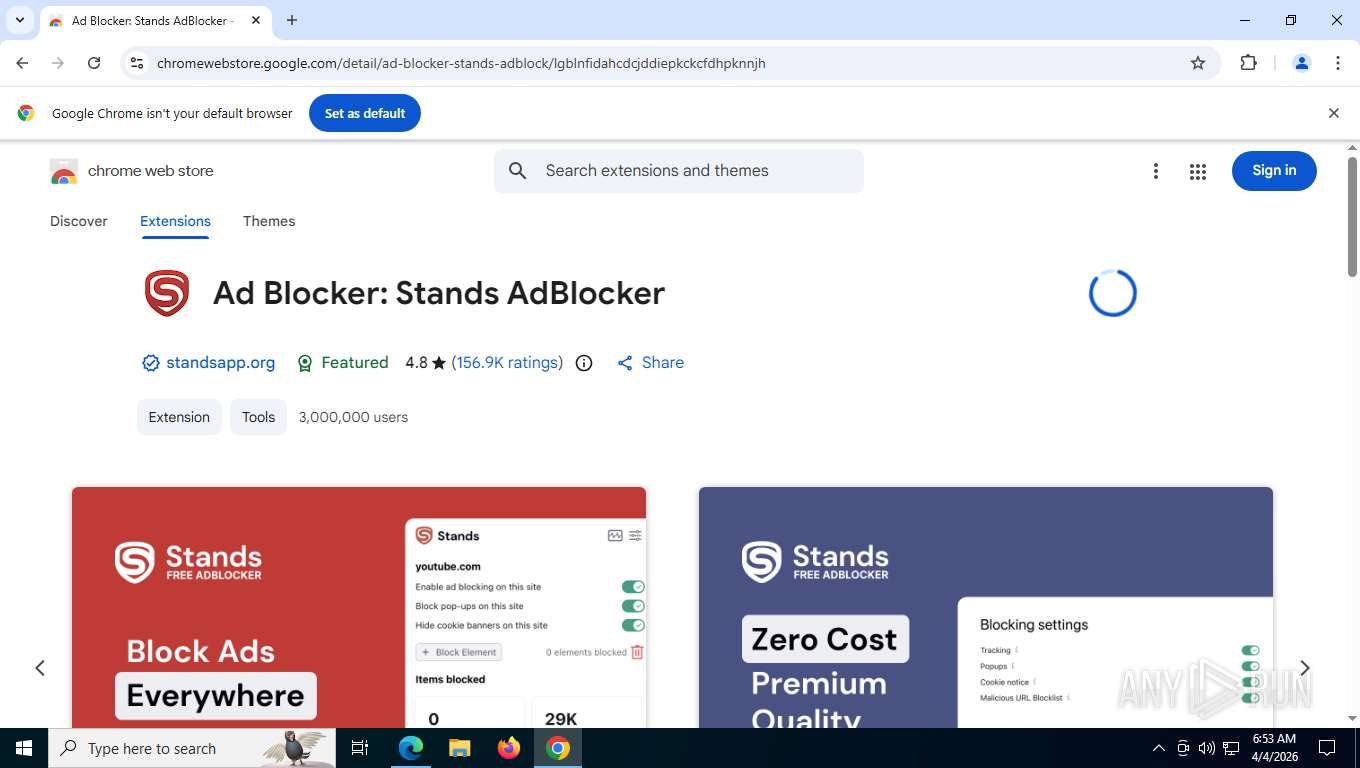Select the Extension category chip
The height and width of the screenshot is (768, 1360).
(x=179, y=417)
